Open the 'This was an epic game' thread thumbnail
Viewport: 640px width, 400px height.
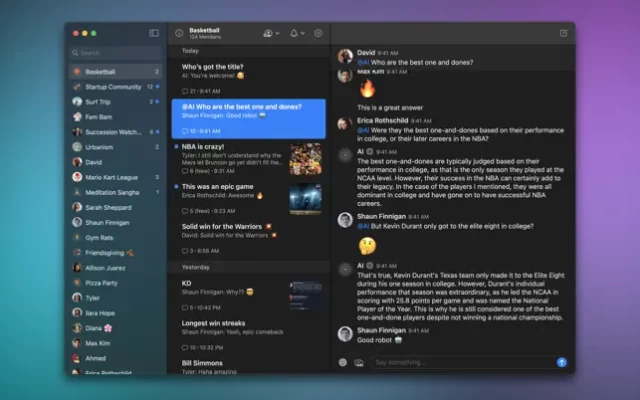[x=305, y=198]
